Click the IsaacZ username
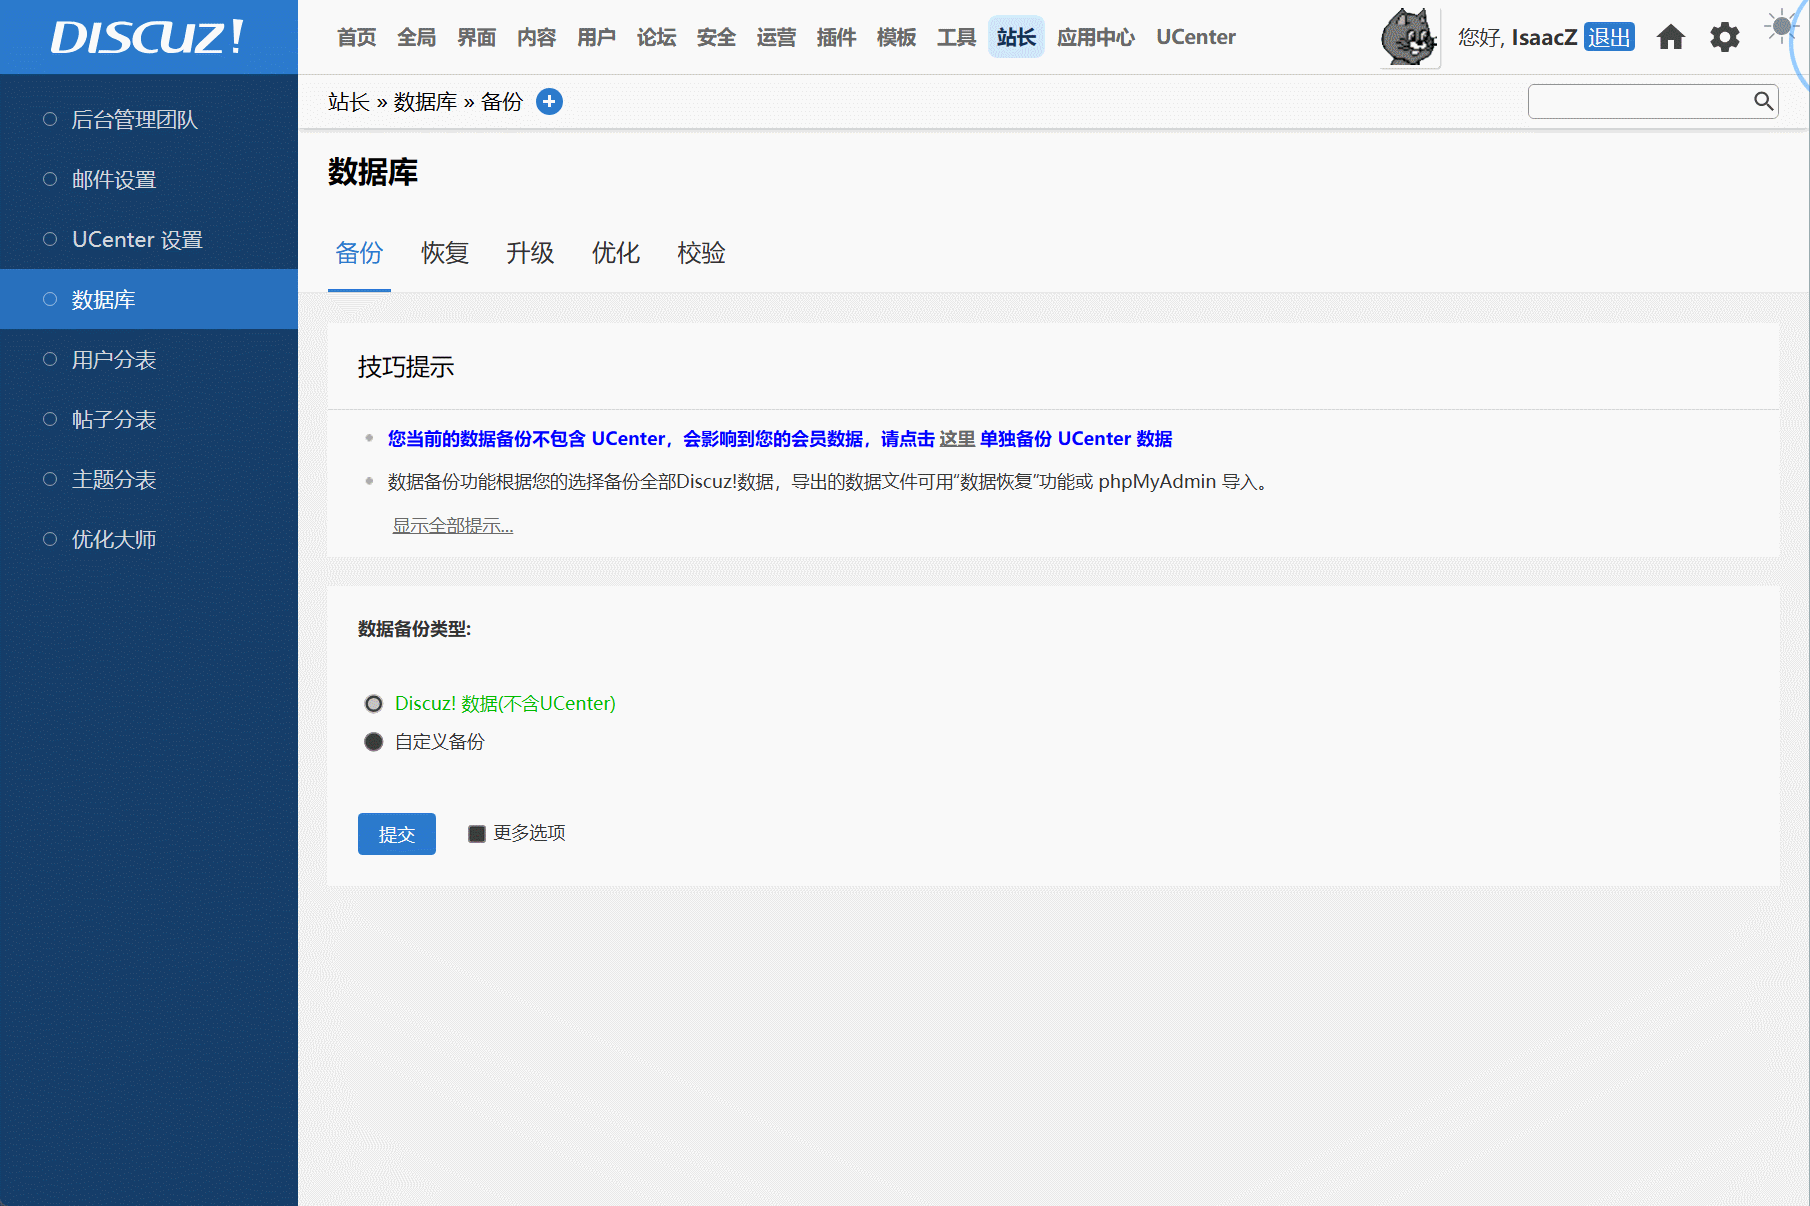 tap(1544, 37)
